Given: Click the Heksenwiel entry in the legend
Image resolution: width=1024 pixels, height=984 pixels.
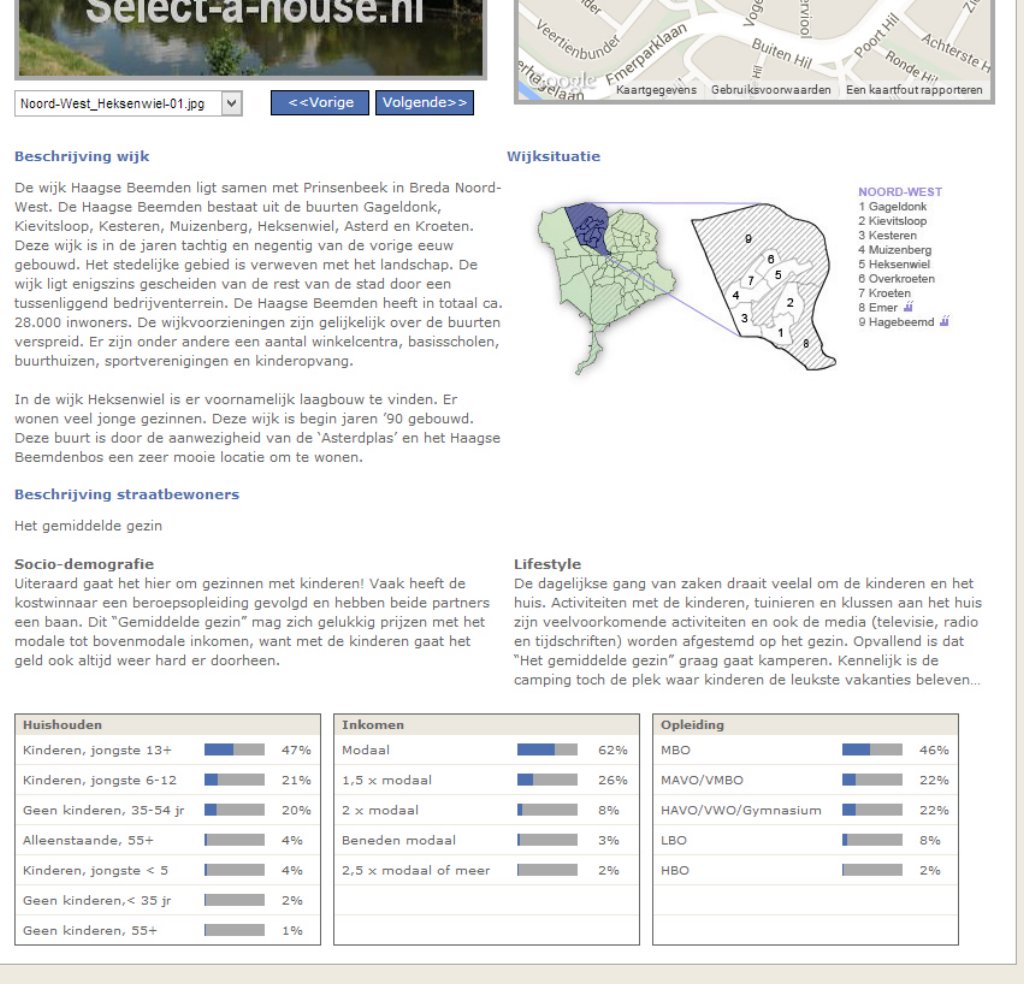Looking at the screenshot, I should 899,264.
